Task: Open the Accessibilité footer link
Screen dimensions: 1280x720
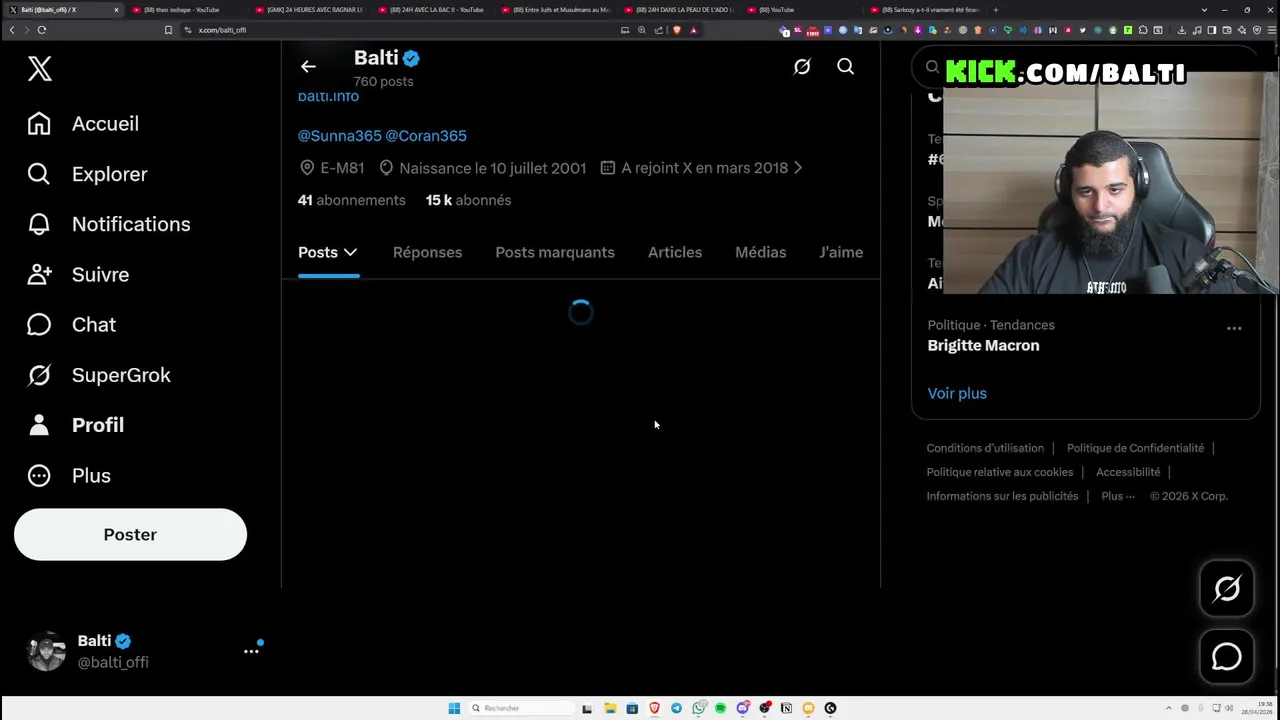Action: click(x=1128, y=472)
